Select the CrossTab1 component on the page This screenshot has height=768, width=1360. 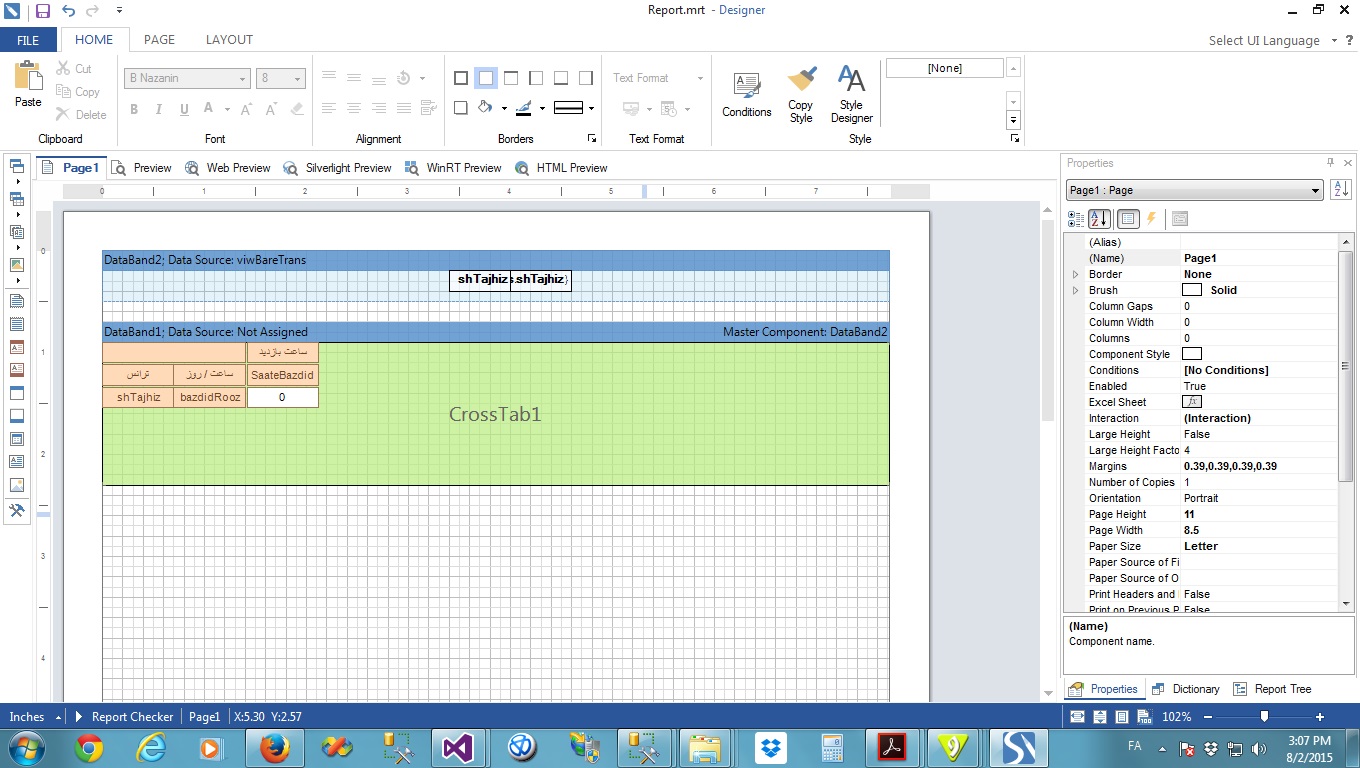[x=495, y=414]
